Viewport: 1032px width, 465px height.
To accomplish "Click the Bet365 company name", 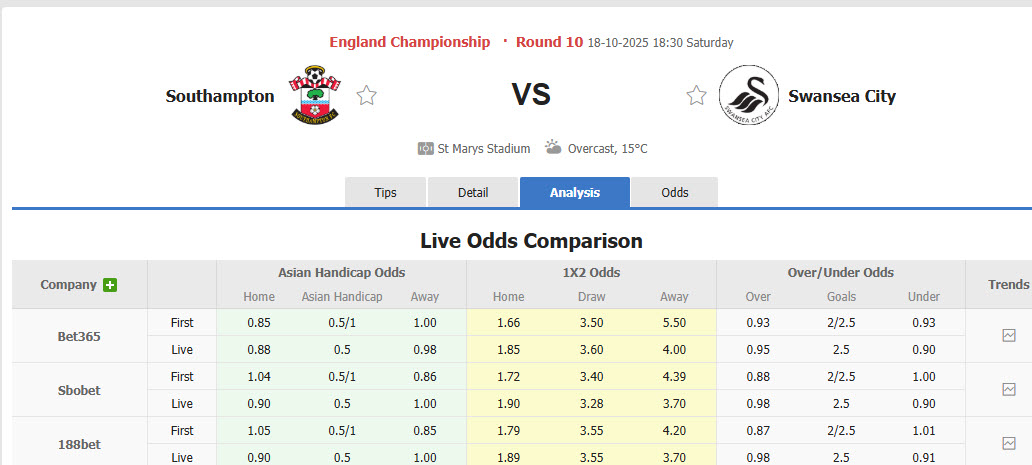I will (x=79, y=336).
